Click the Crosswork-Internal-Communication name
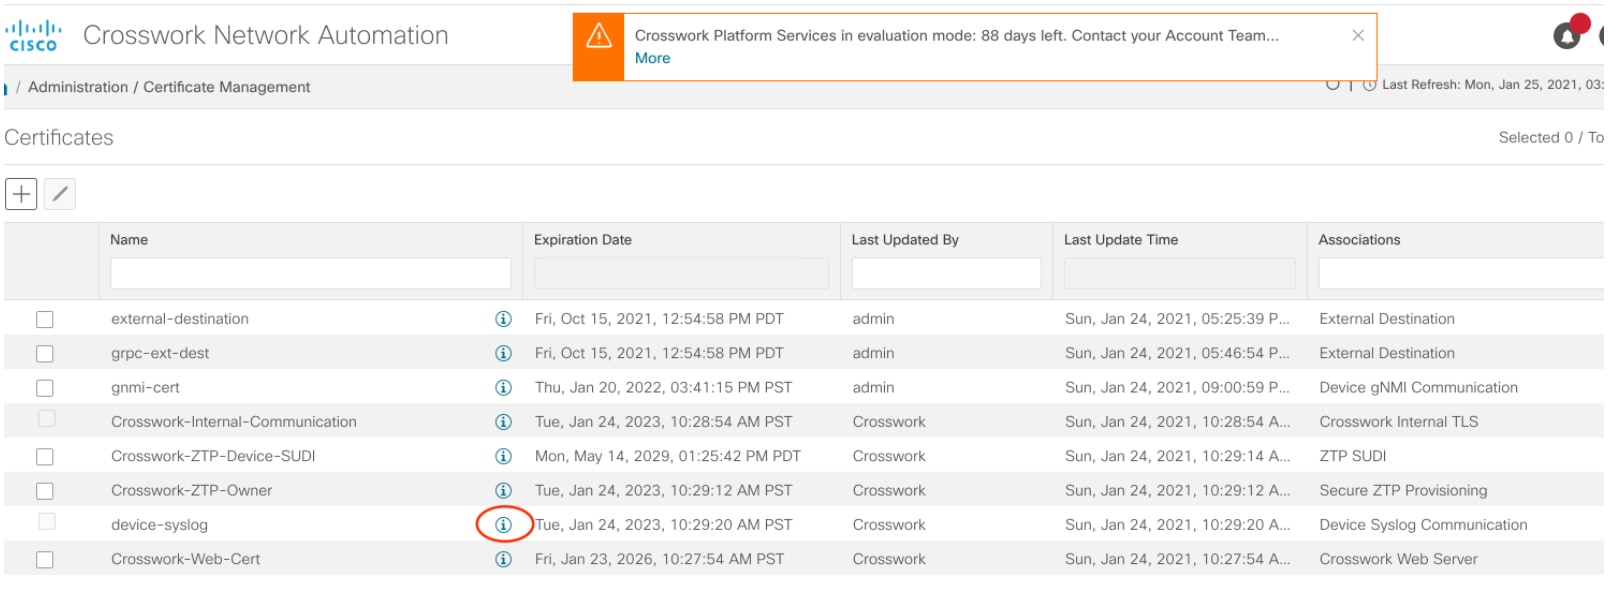This screenshot has width=1612, height=592. click(234, 422)
